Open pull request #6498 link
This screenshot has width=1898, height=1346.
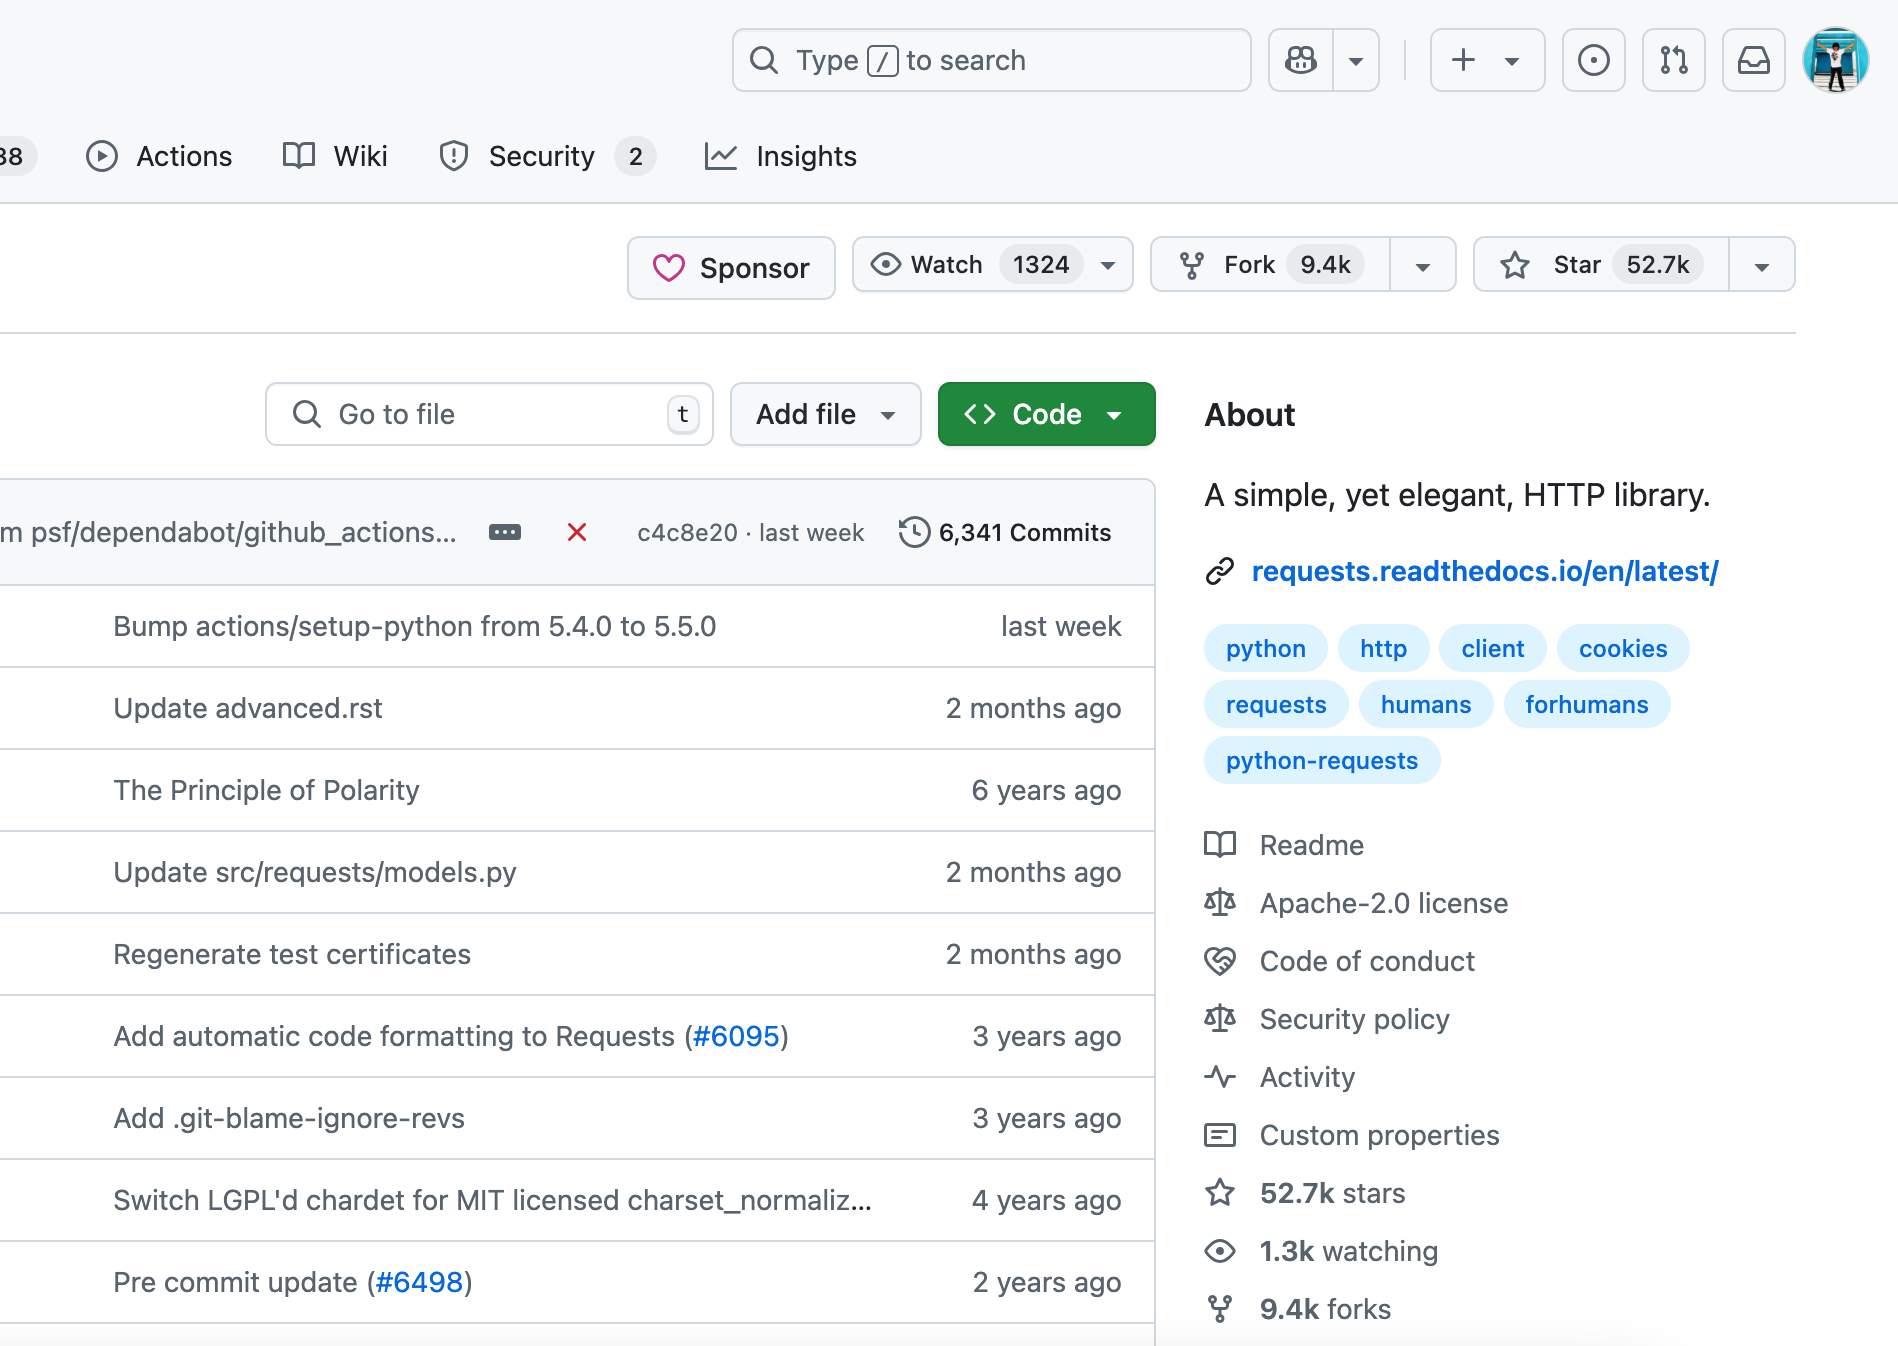click(x=419, y=1282)
